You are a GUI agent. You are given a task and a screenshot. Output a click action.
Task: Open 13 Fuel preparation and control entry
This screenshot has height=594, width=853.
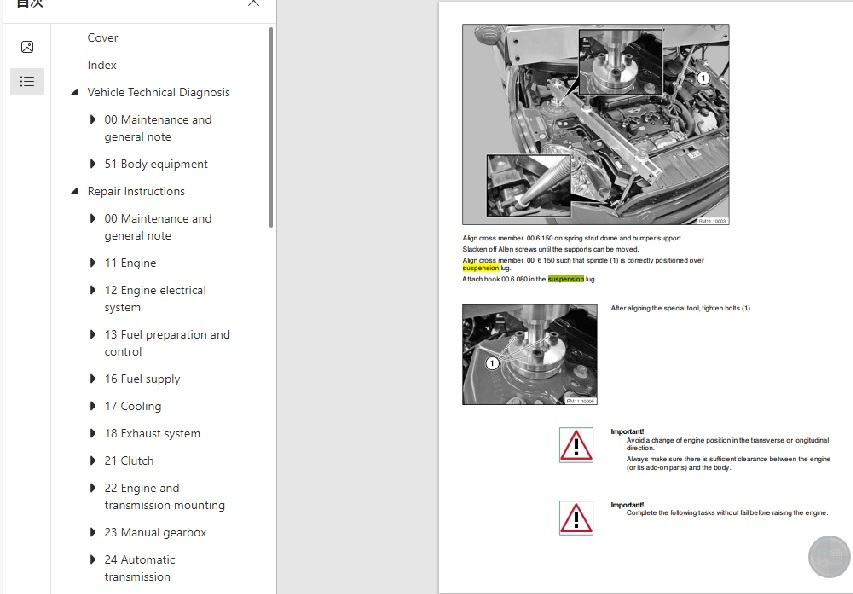click(x=167, y=343)
